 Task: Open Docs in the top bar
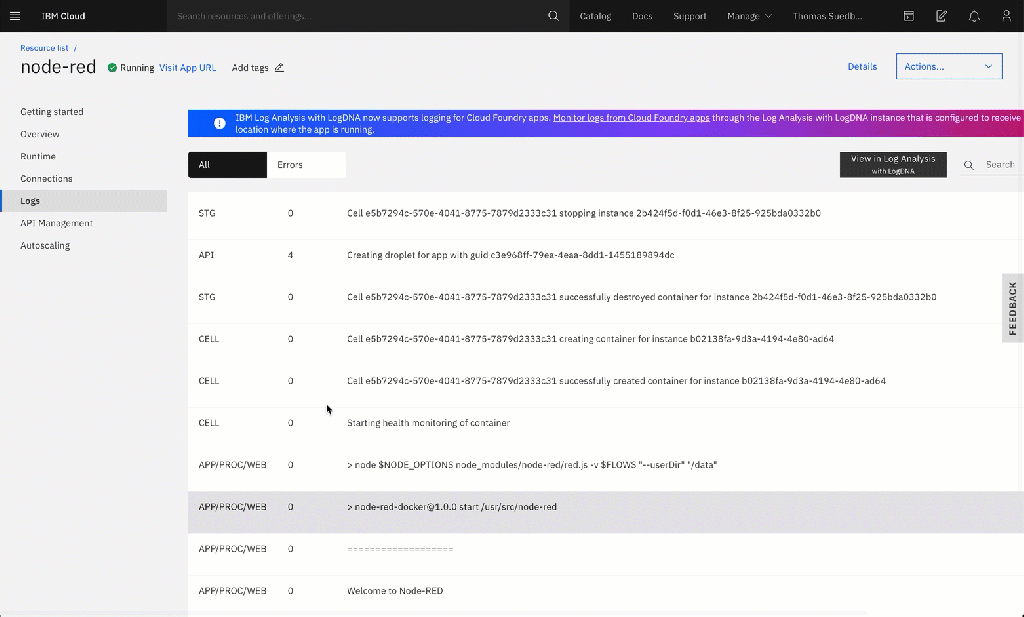click(642, 16)
